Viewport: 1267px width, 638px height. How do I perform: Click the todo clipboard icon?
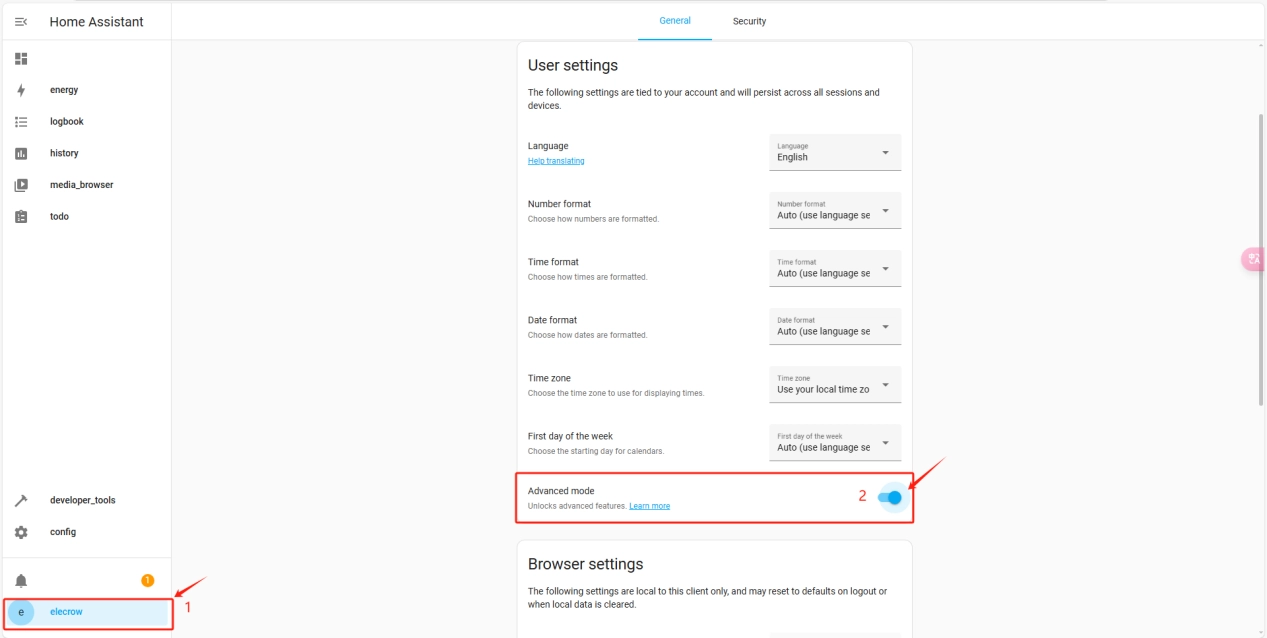pyautogui.click(x=21, y=217)
